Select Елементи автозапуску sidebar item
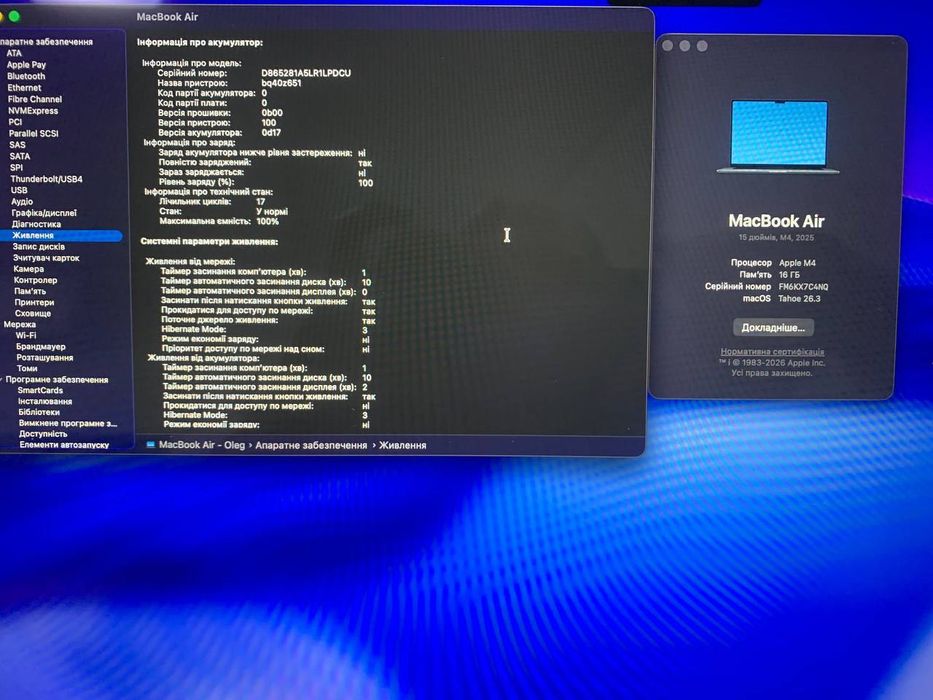 [x=64, y=445]
